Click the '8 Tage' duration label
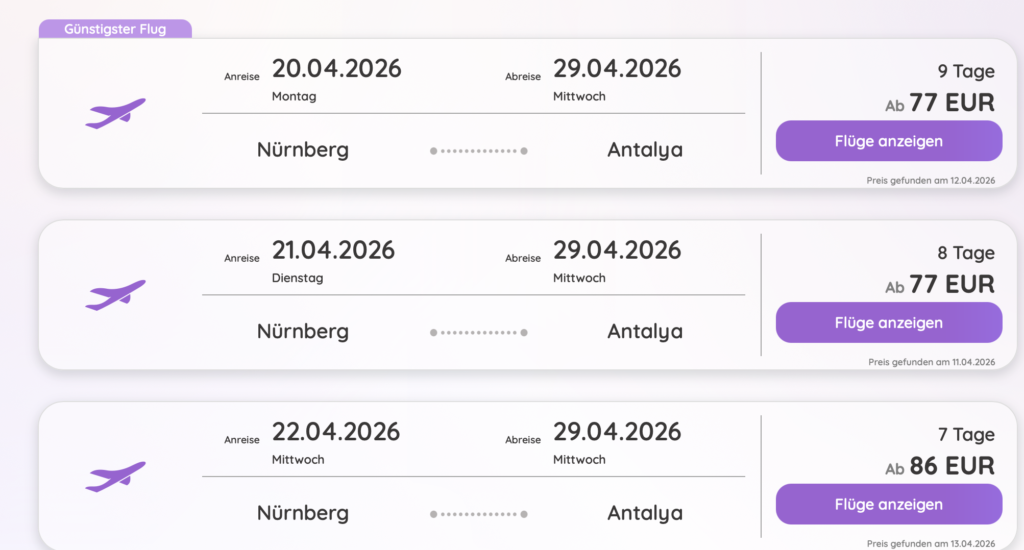This screenshot has width=1024, height=550. point(966,253)
